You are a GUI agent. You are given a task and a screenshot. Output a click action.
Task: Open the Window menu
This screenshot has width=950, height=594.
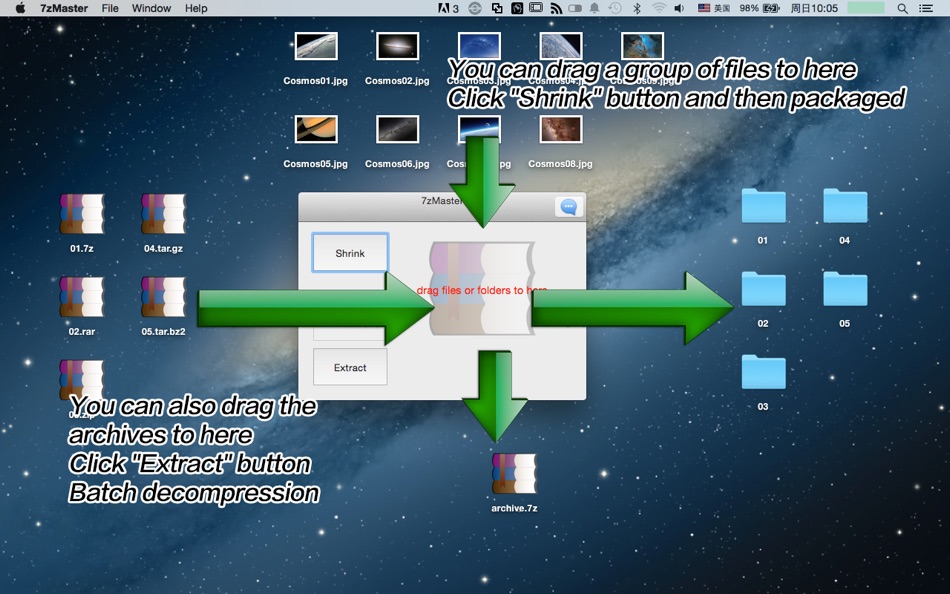click(151, 8)
